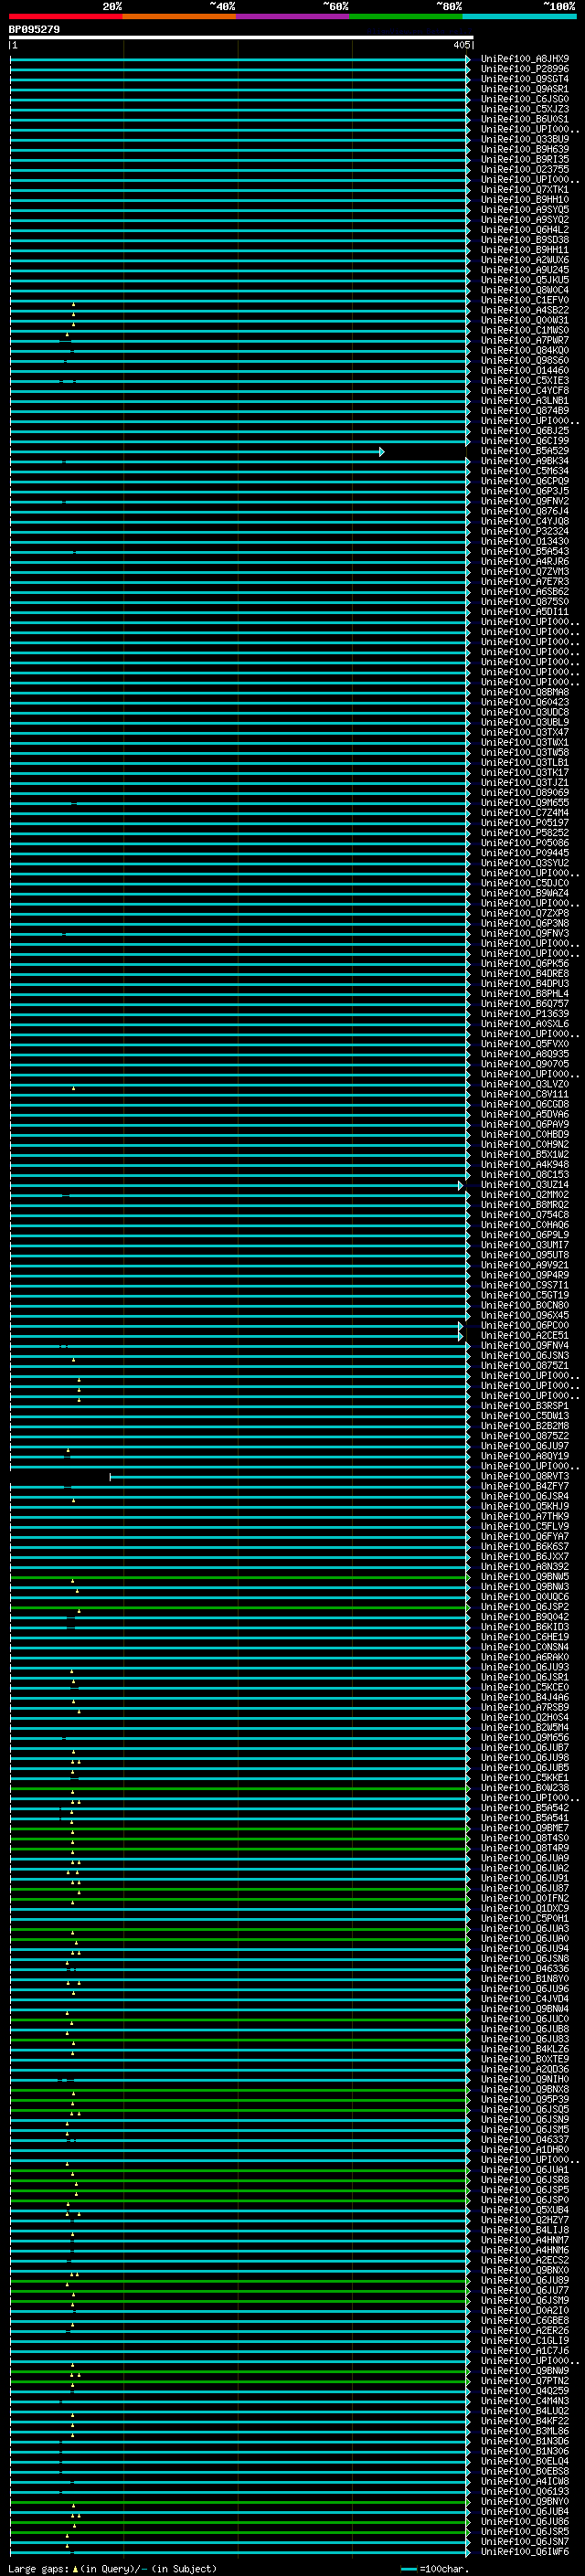Select label UniRef100_P58252

tap(525, 833)
